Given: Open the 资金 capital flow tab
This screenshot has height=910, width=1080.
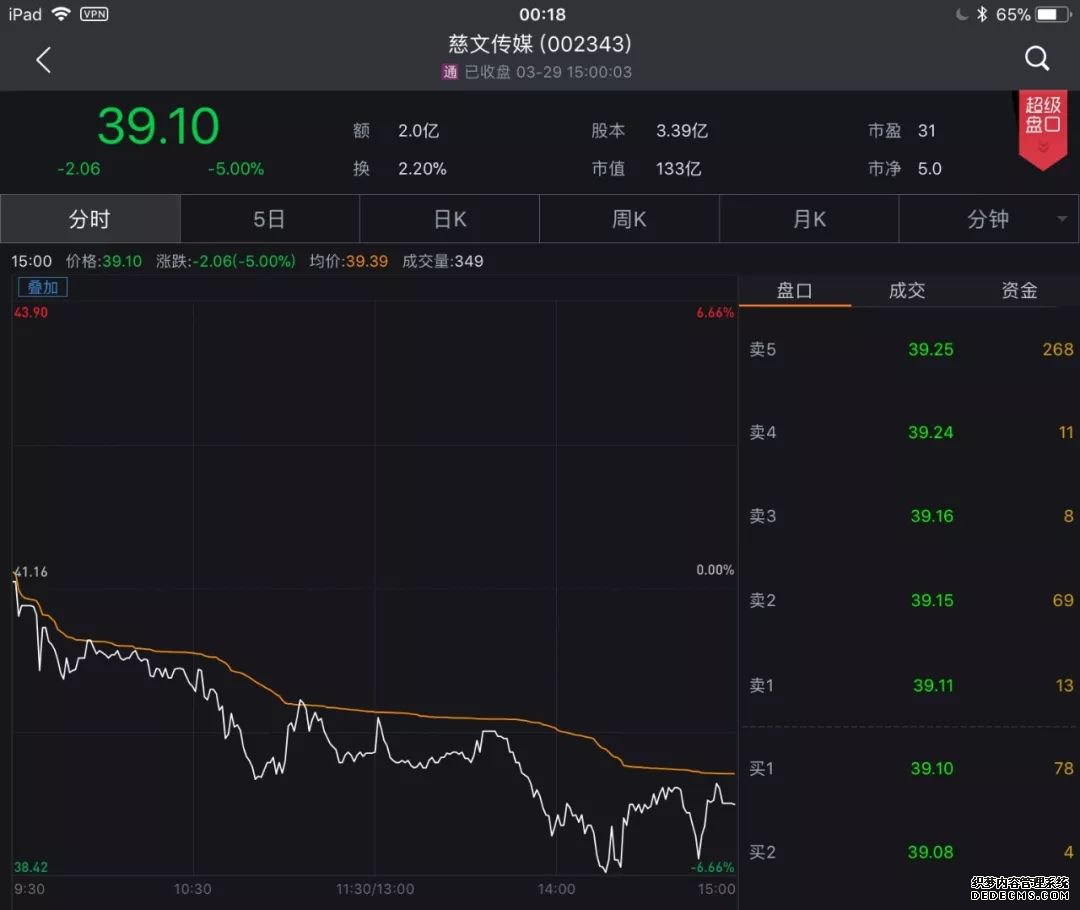Looking at the screenshot, I should coord(1019,291).
